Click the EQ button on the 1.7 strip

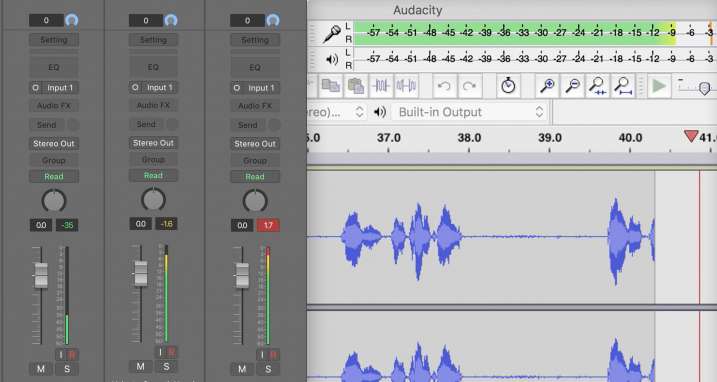(x=255, y=67)
